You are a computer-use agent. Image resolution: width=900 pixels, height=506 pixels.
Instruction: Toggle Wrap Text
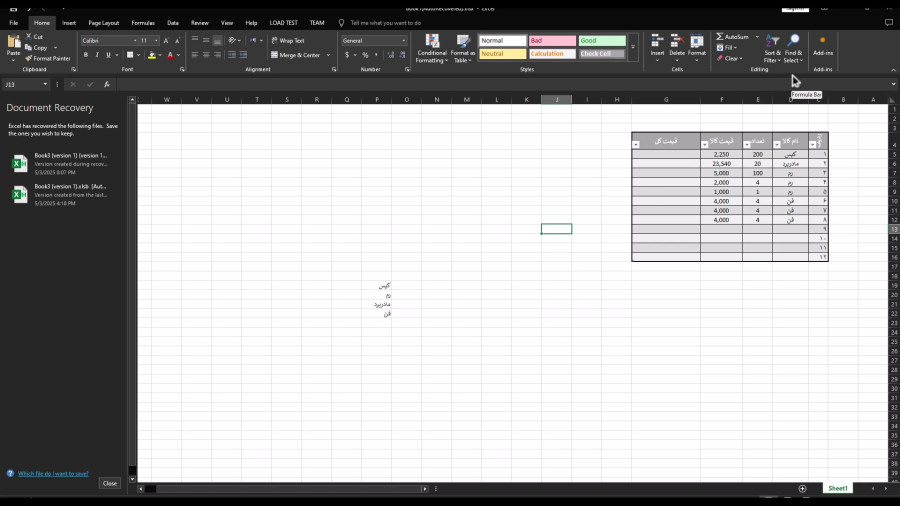click(x=288, y=41)
